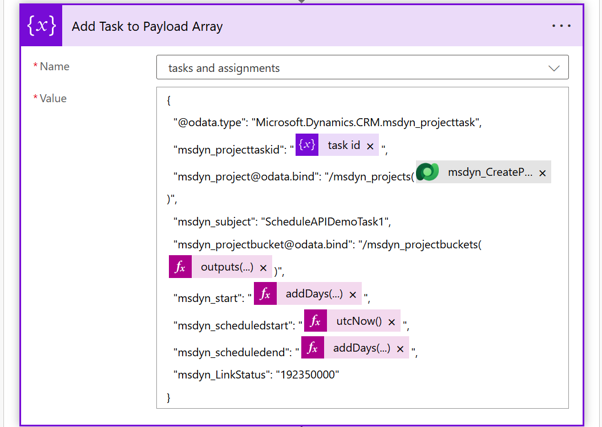602x427 pixels.
Task: Click the "msdyn_subject": "ScheduleAPIDemoTask1" line
Action: click(x=282, y=222)
